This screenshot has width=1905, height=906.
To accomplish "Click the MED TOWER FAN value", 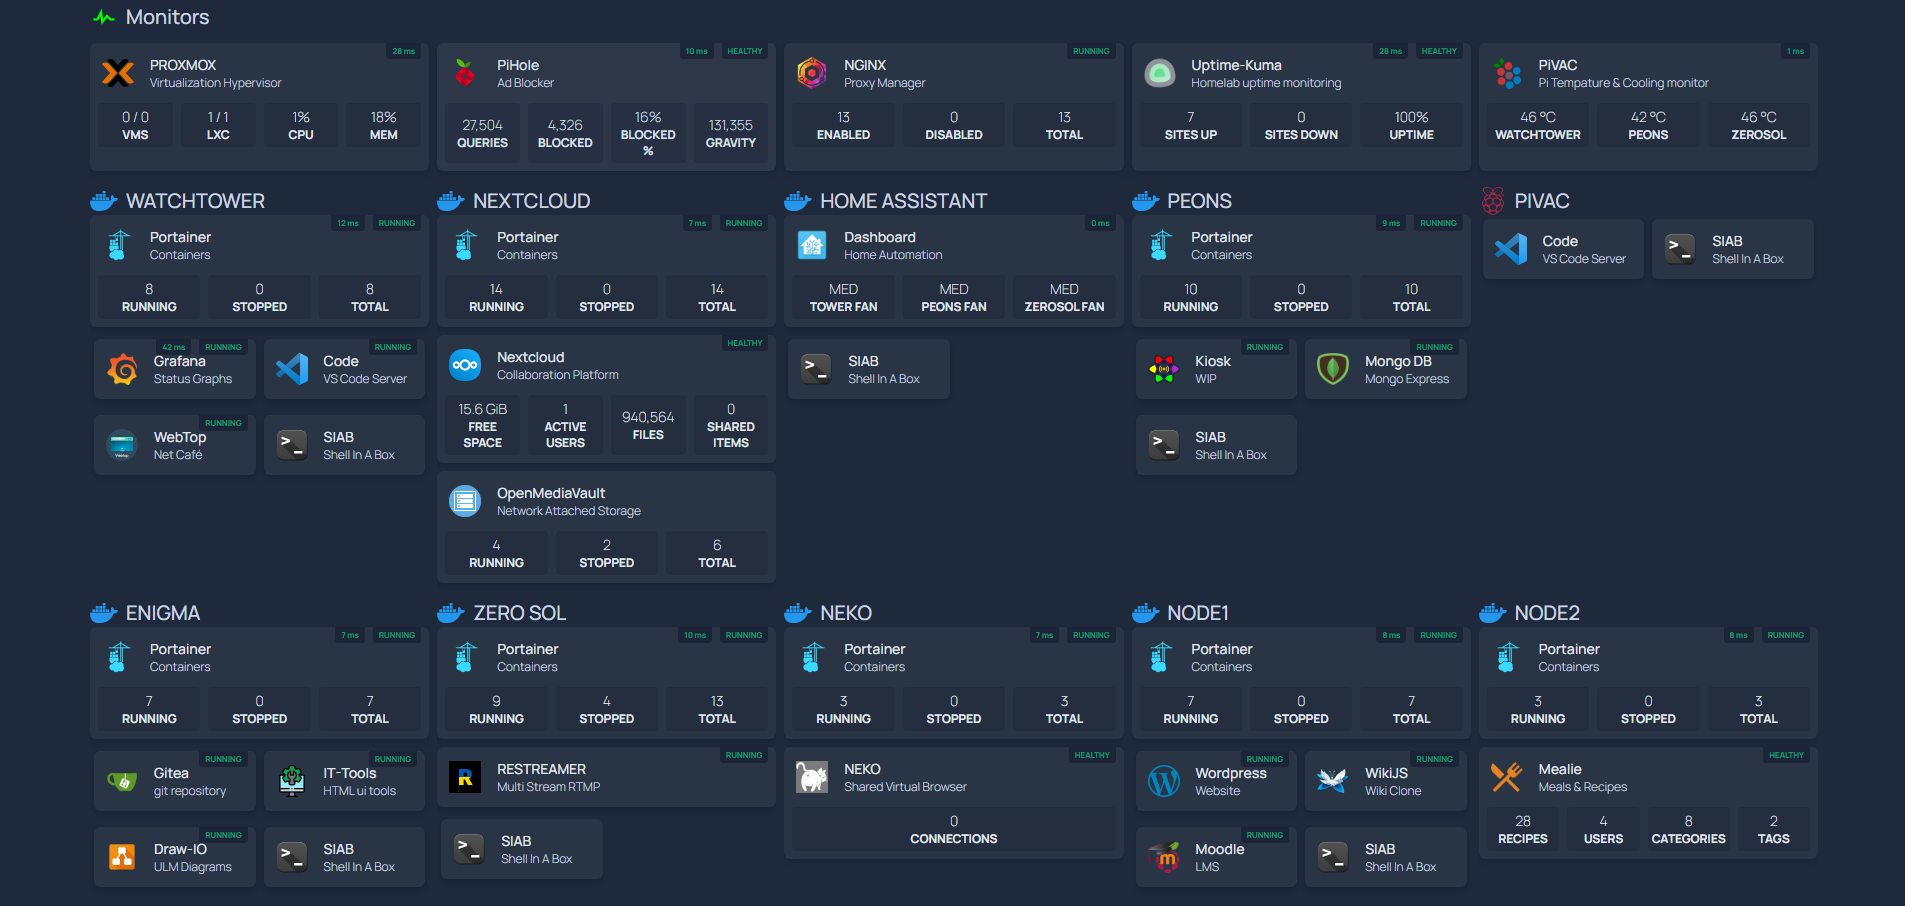I will (x=843, y=297).
